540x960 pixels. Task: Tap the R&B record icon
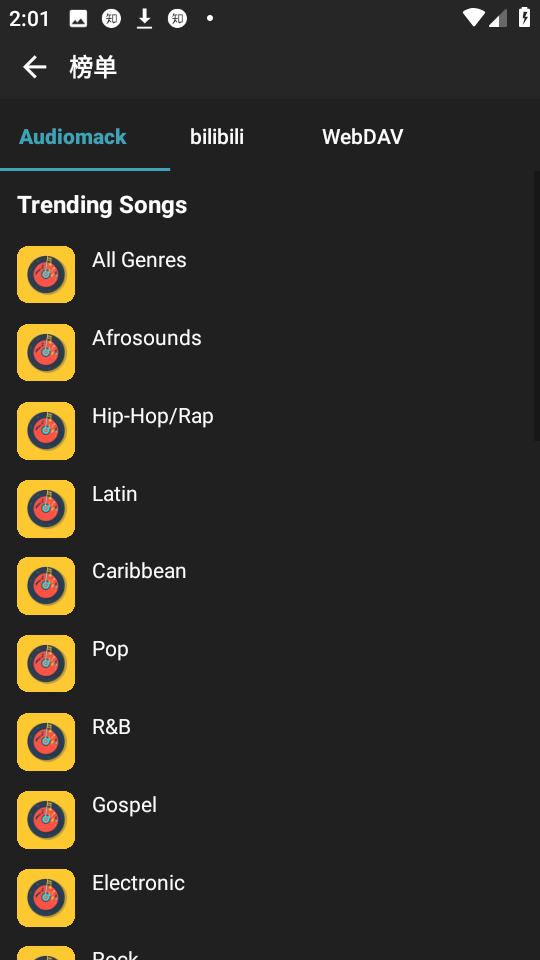pyautogui.click(x=46, y=741)
